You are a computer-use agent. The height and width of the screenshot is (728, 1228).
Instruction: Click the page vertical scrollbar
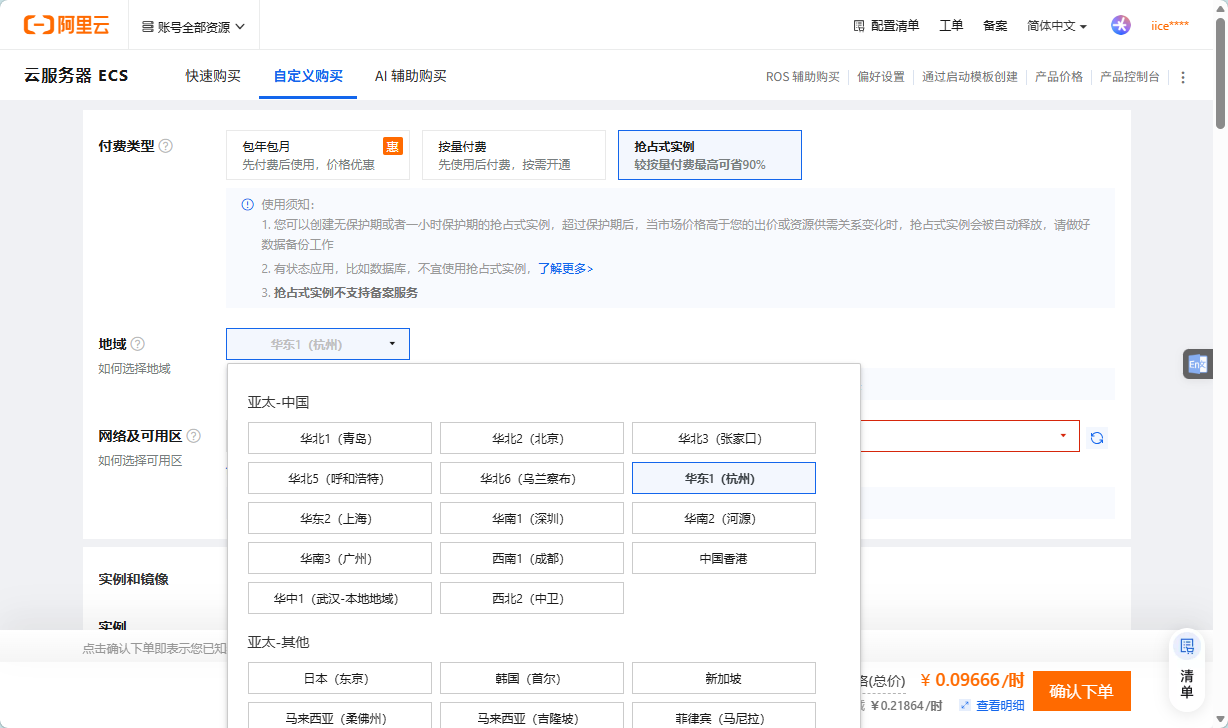pyautogui.click(x=1220, y=71)
